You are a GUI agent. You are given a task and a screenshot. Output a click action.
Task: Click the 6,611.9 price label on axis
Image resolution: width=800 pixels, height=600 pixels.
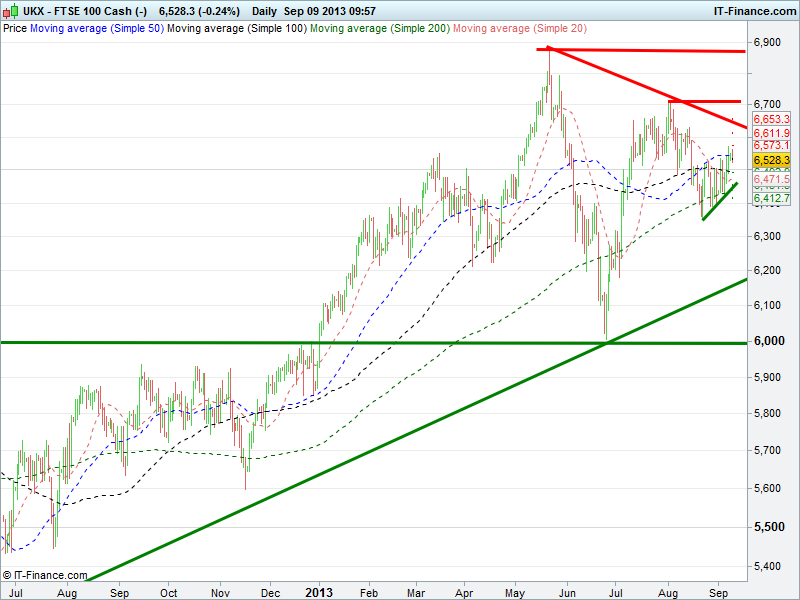coord(771,133)
